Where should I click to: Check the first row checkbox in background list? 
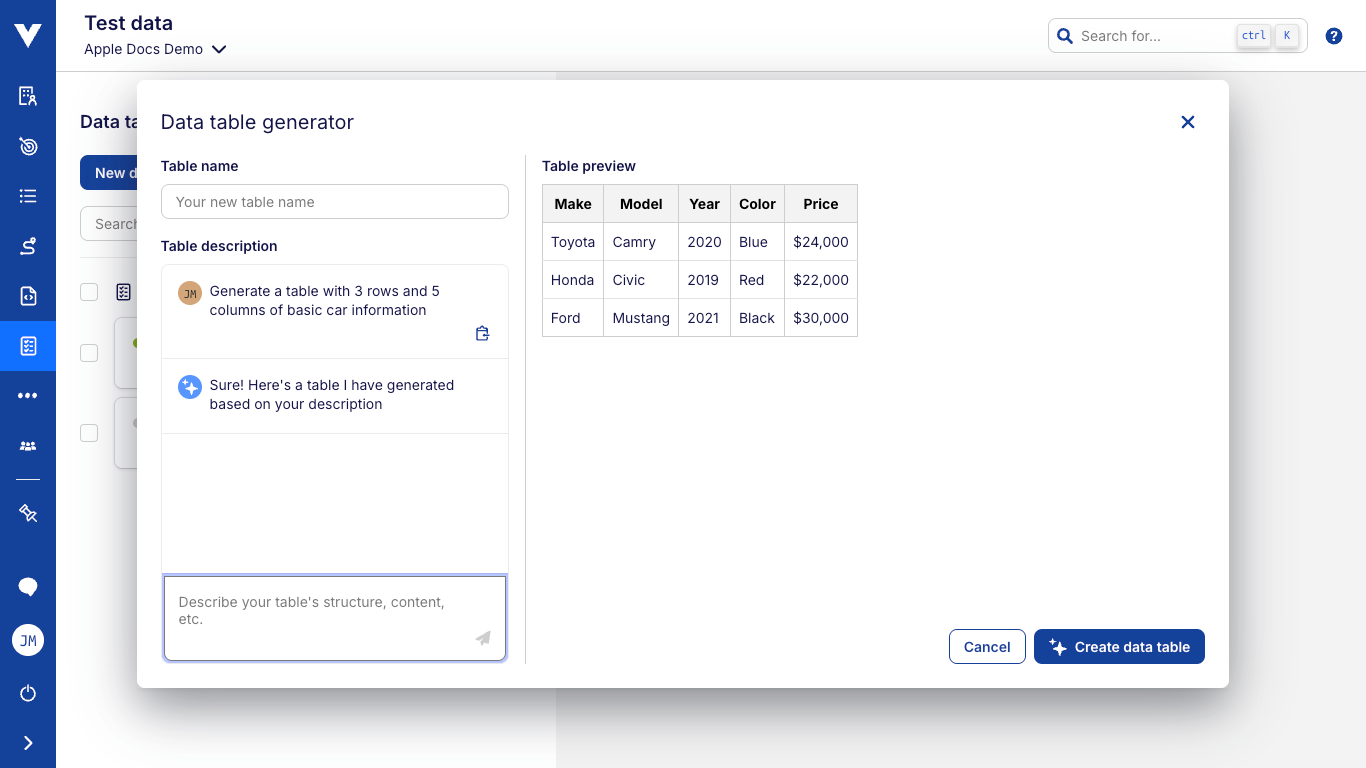[89, 292]
